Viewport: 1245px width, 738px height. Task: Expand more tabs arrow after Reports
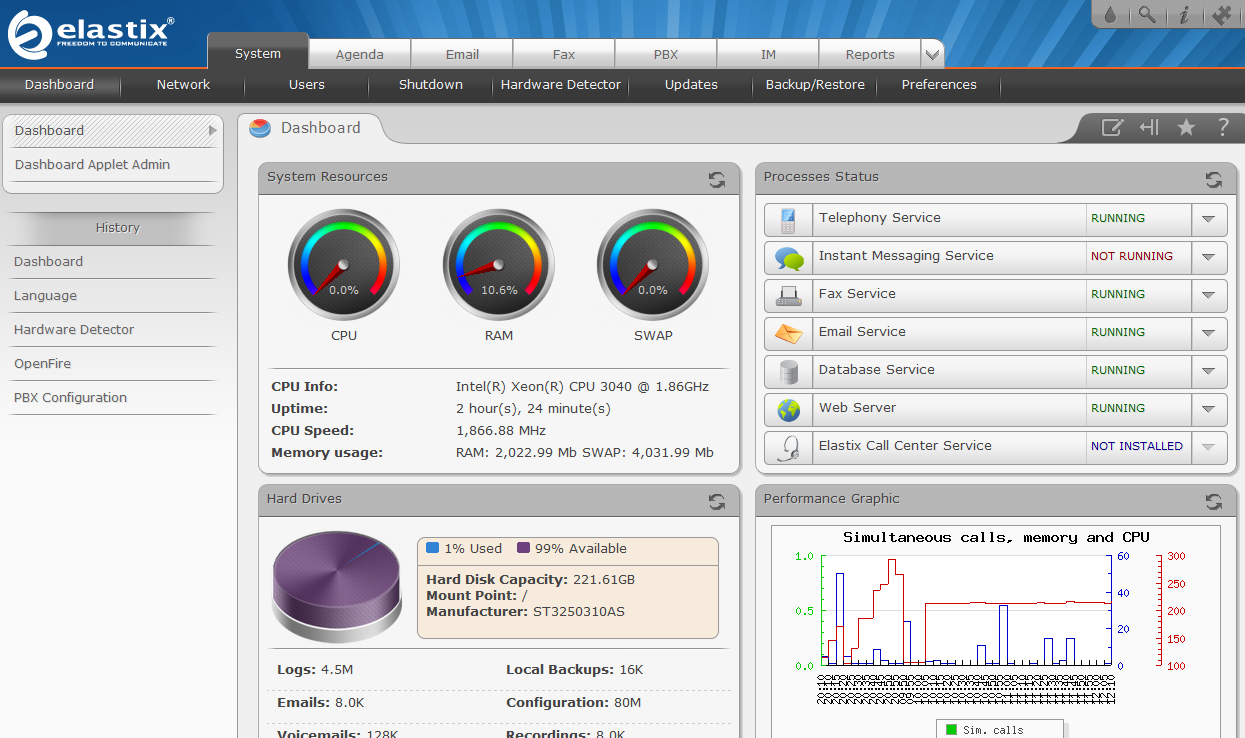932,55
